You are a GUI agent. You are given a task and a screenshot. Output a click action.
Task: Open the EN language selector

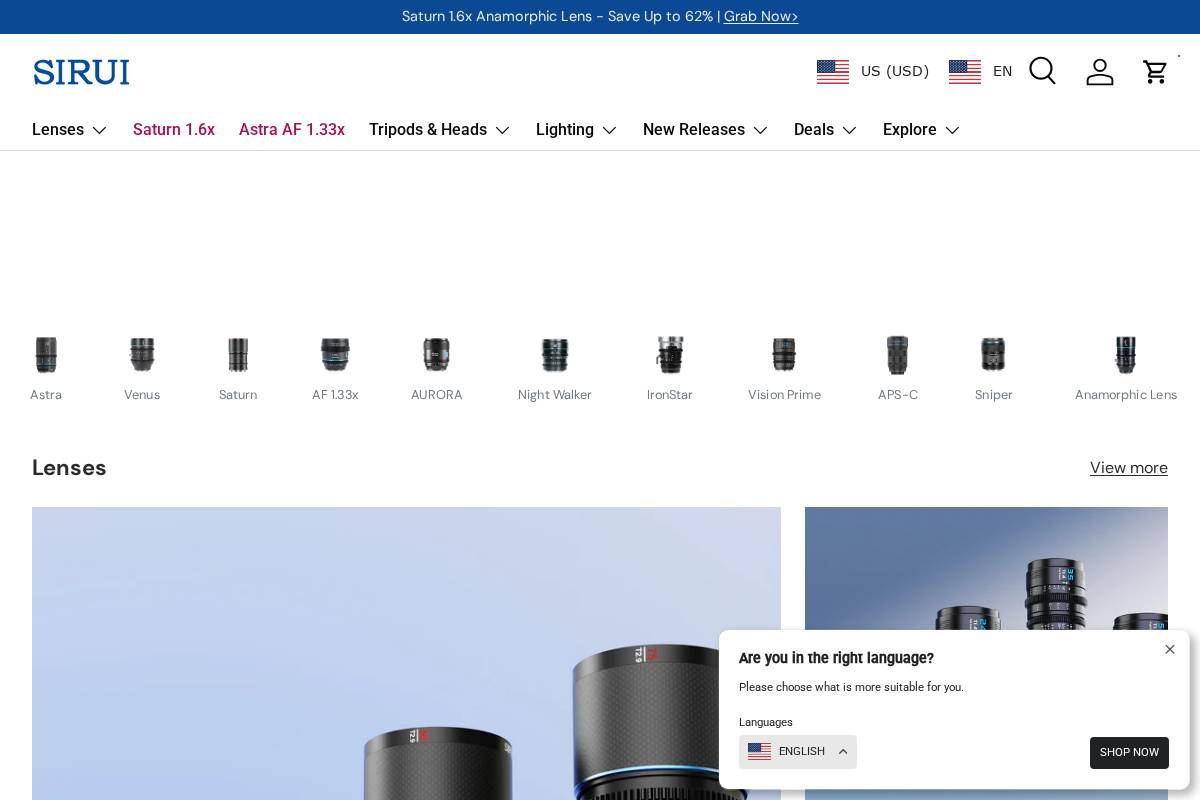tap(981, 71)
